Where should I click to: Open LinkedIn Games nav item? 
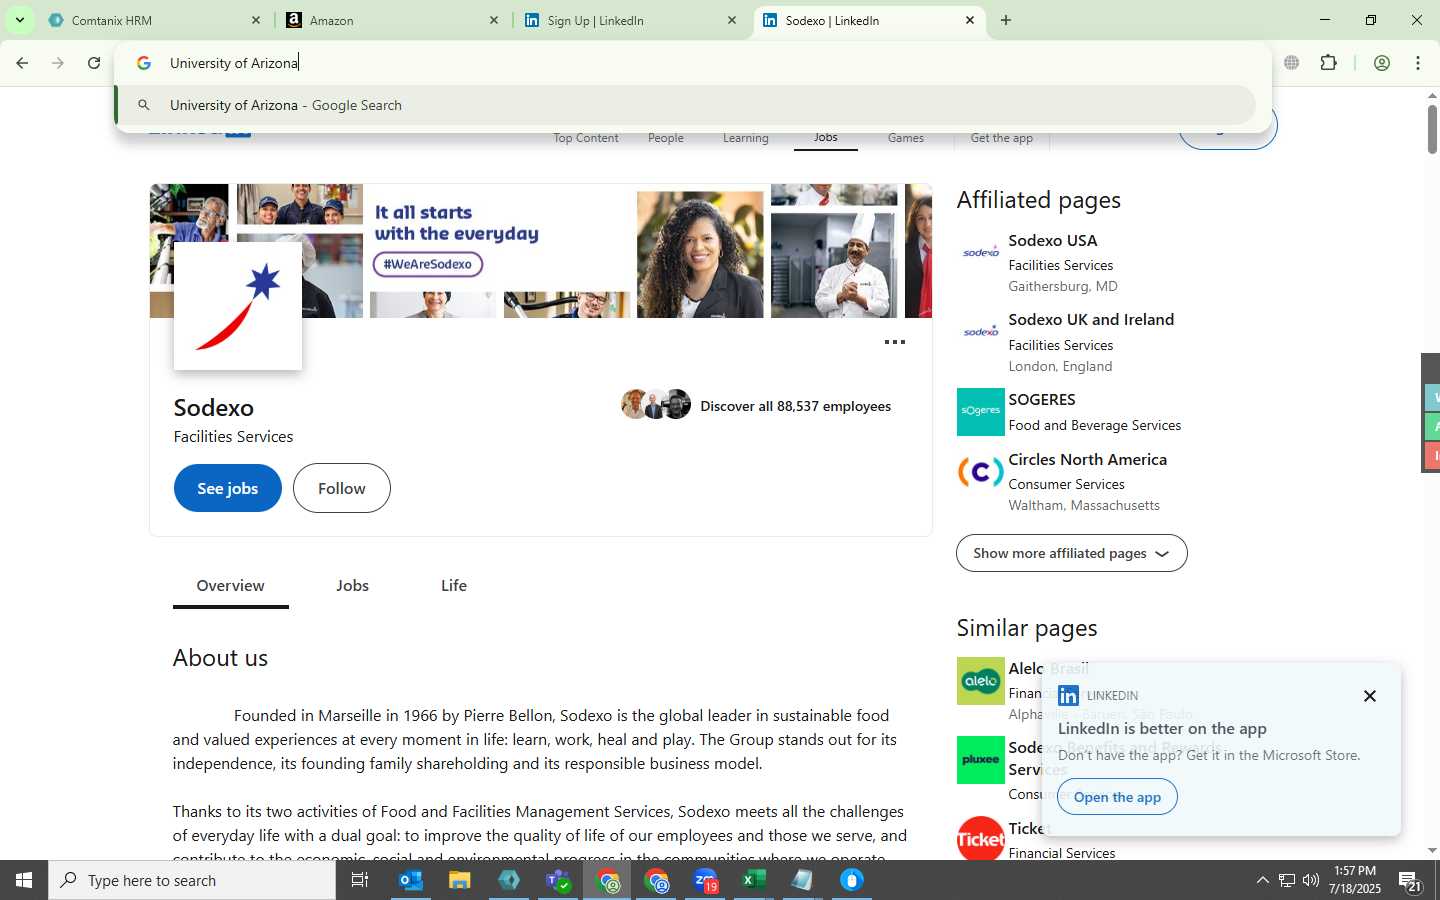coord(906,138)
